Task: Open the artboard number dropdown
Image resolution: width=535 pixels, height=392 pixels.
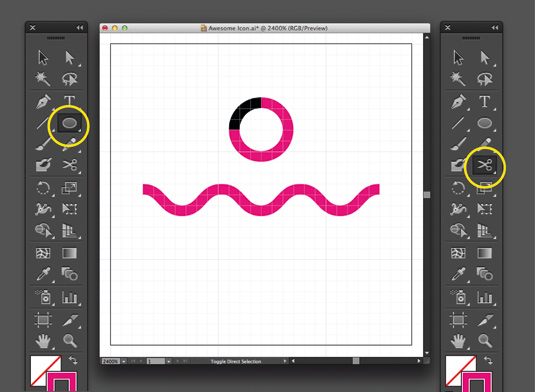Action: pyautogui.click(x=168, y=361)
